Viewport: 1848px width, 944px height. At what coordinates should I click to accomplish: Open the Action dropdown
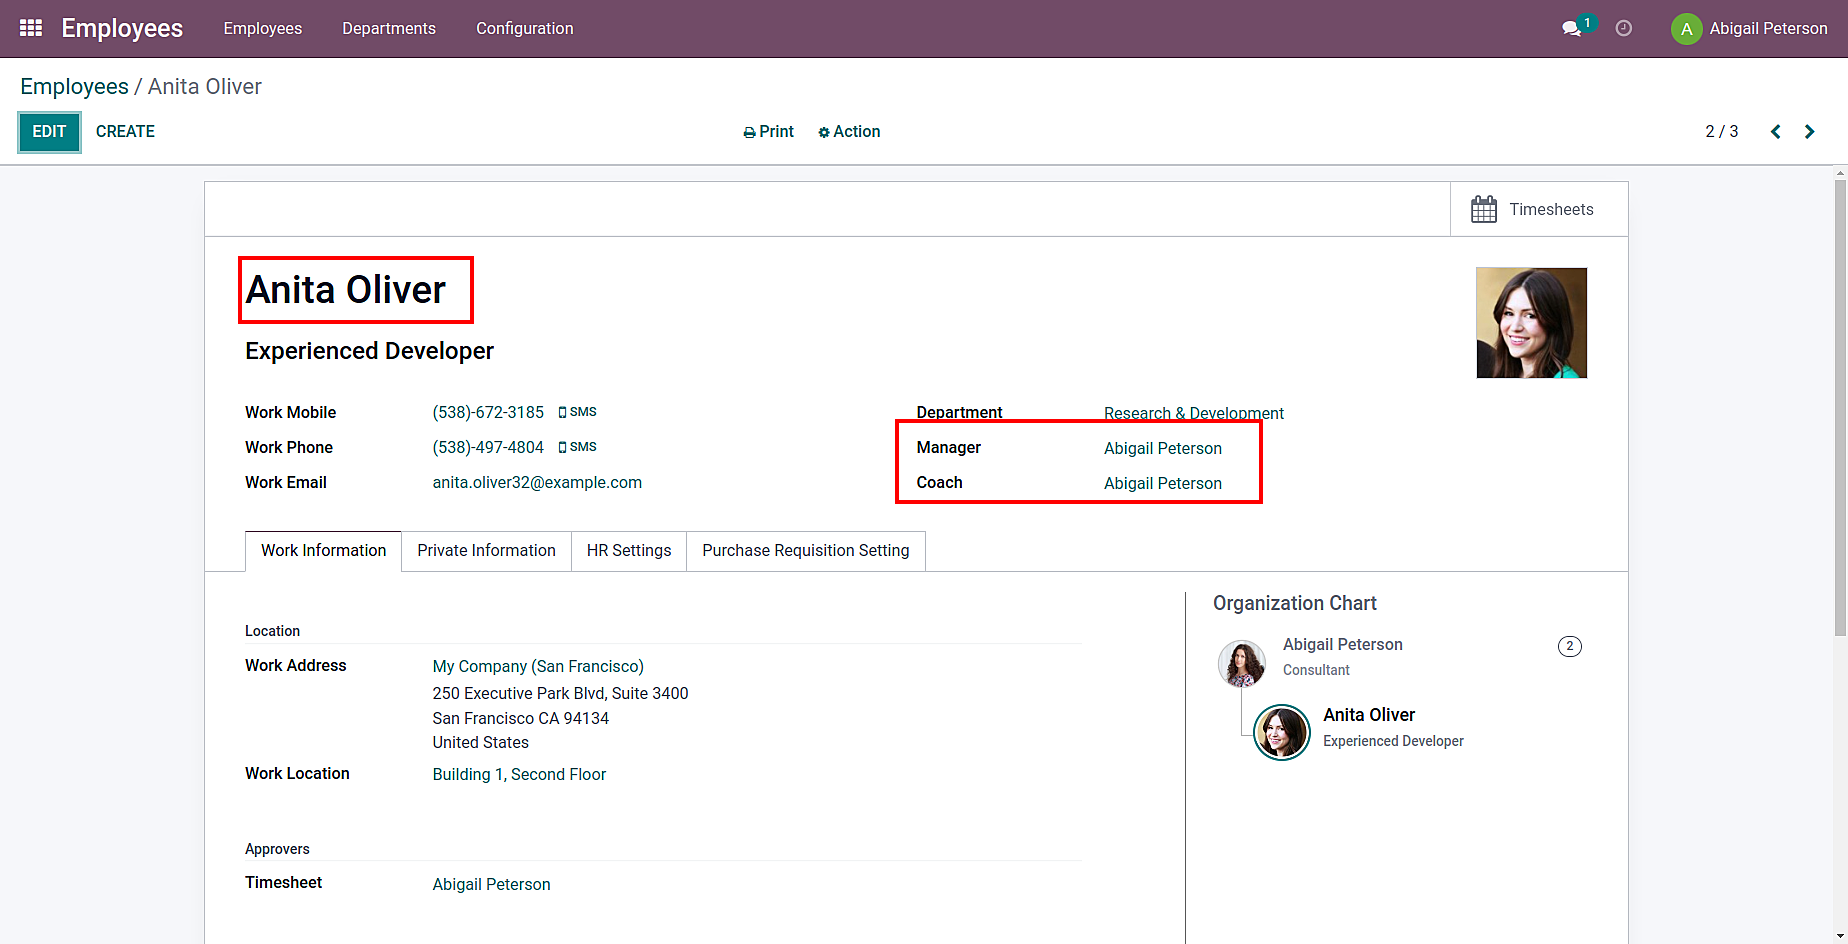(x=849, y=132)
